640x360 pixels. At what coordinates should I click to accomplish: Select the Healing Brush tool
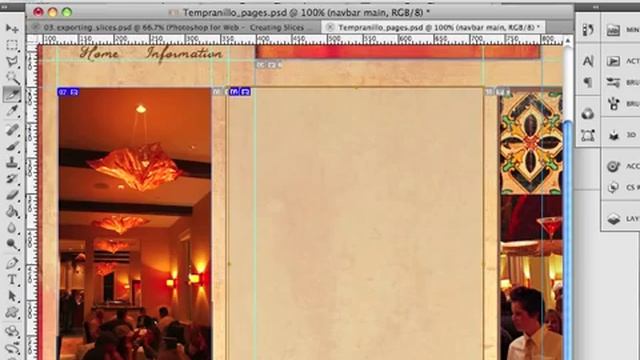[x=12, y=130]
